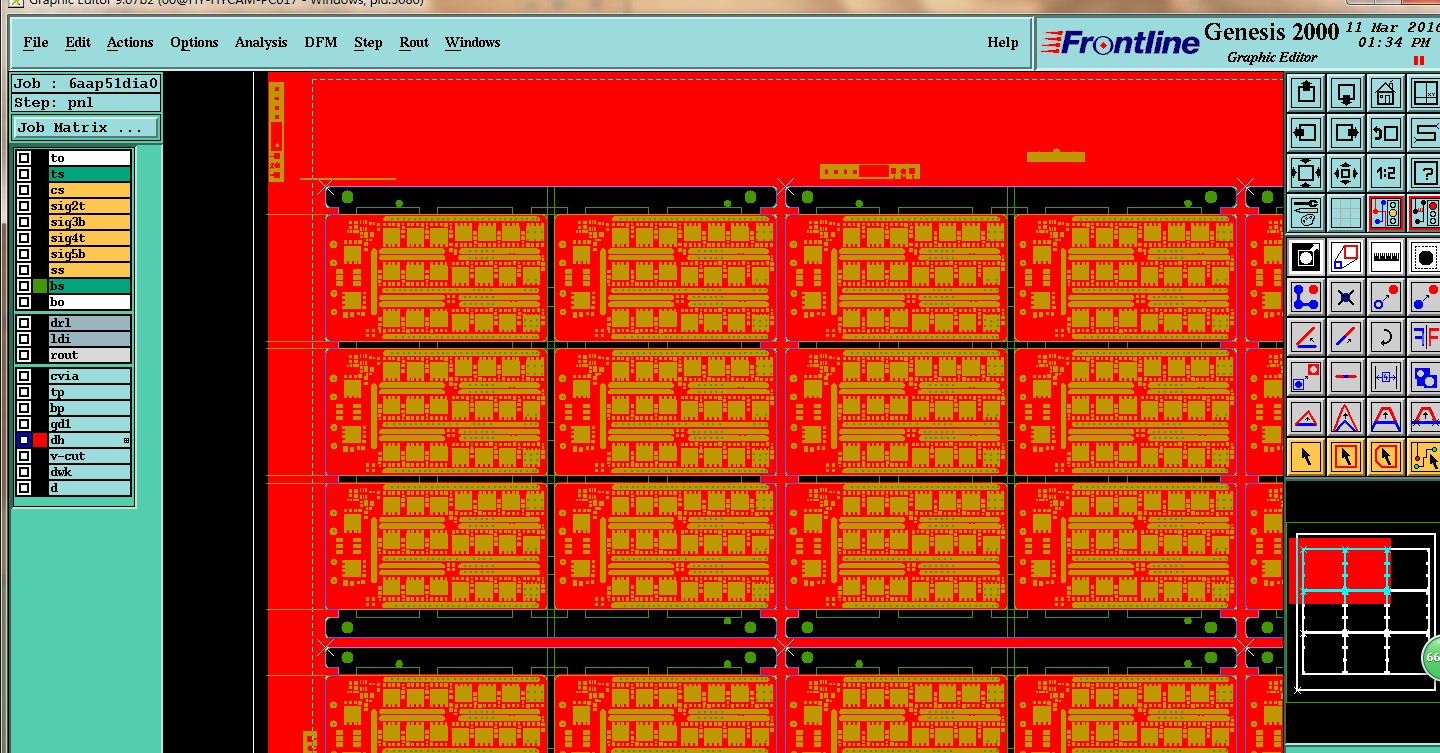1440x753 pixels.
Task: Click the Step: pnl field
Action: 86,103
